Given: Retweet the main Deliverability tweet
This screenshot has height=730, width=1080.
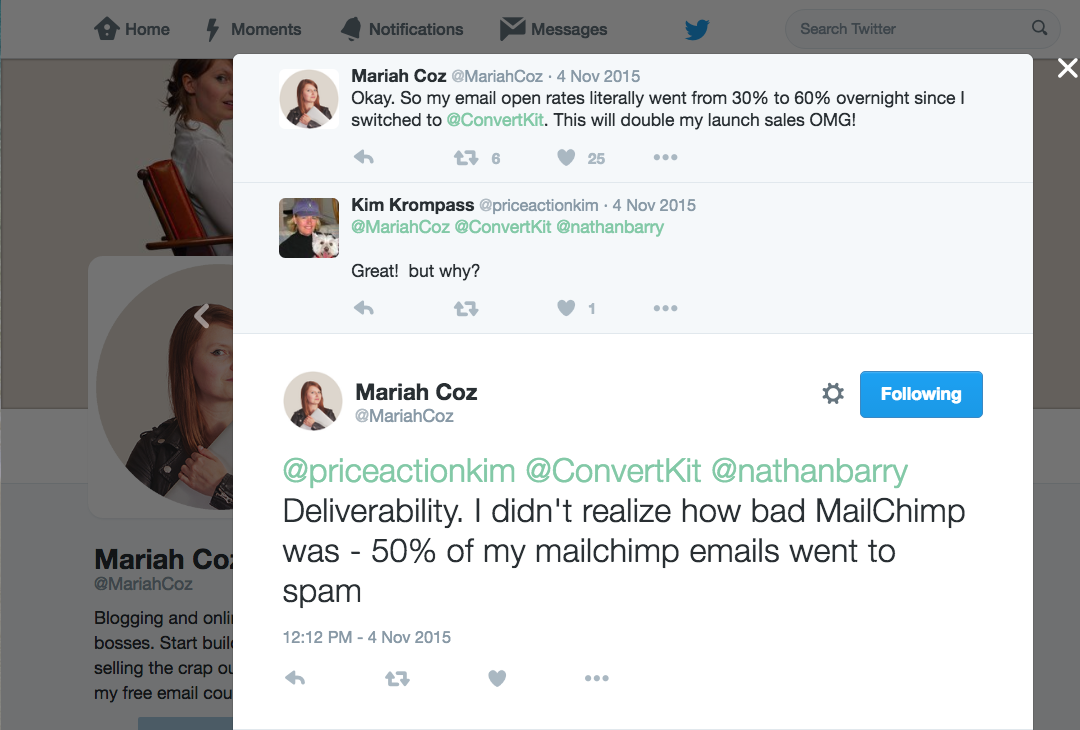Looking at the screenshot, I should 397,678.
